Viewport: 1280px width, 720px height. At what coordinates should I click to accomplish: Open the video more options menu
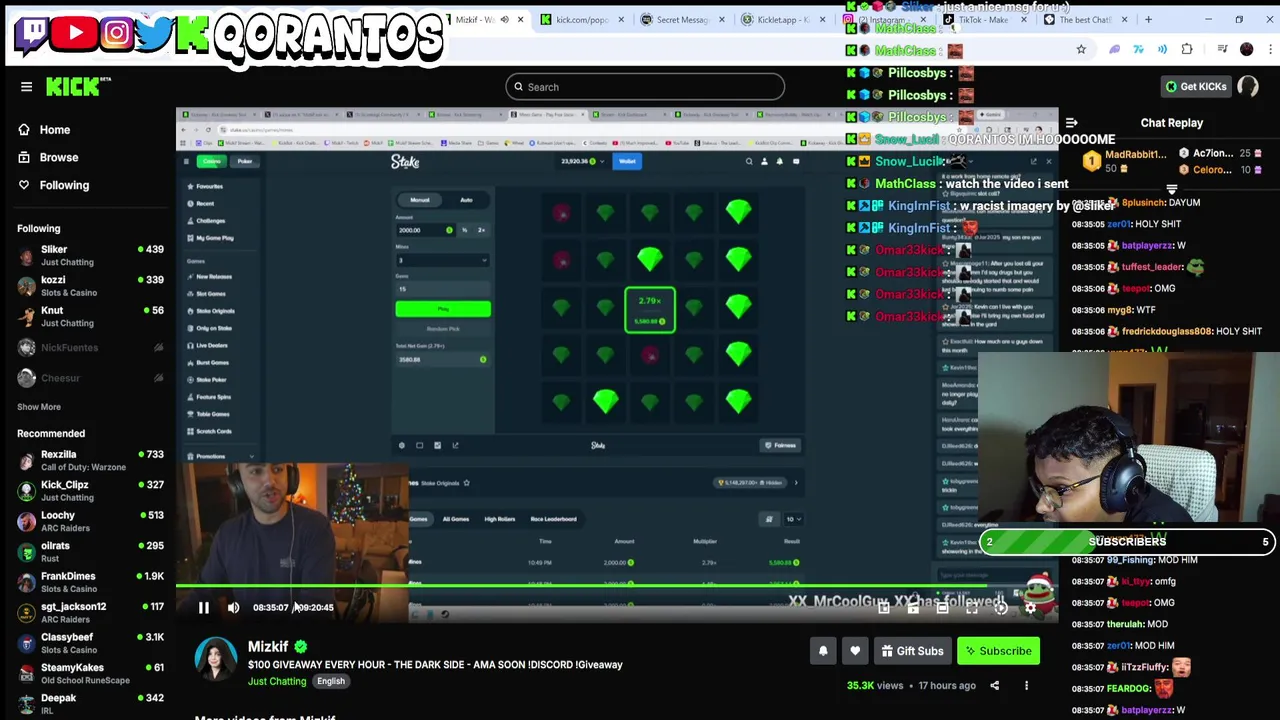pyautogui.click(x=1026, y=686)
